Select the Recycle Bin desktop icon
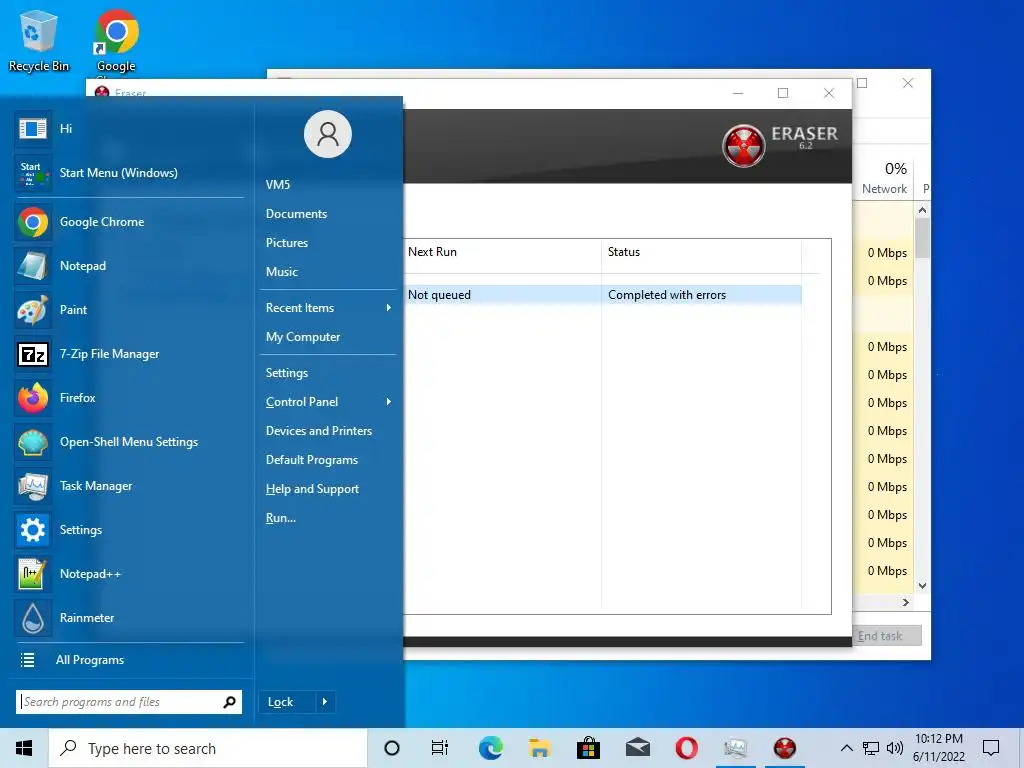The height and width of the screenshot is (768, 1024). click(39, 40)
